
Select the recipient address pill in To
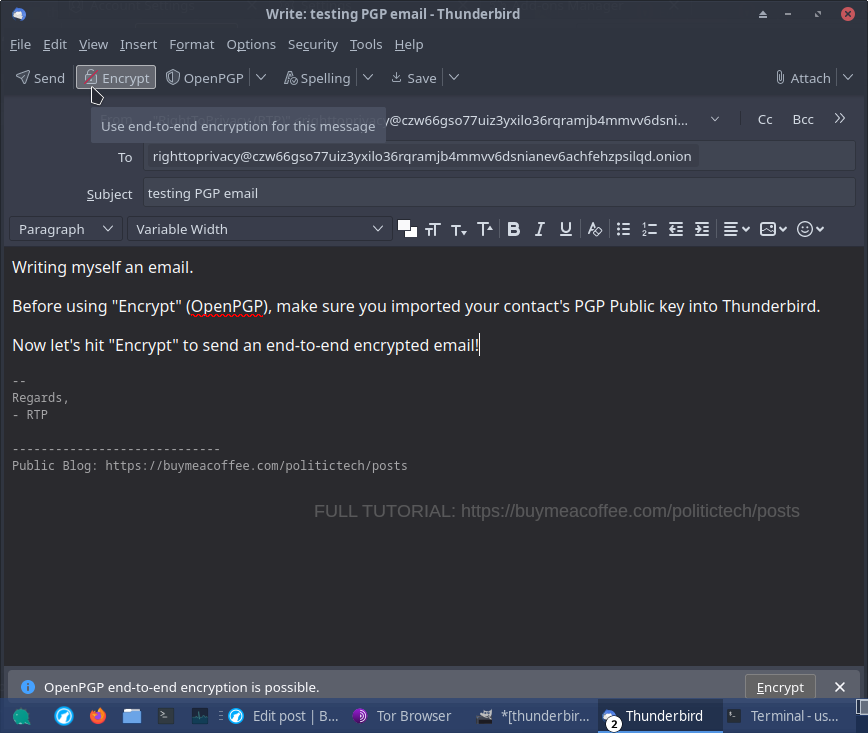pyautogui.click(x=422, y=157)
